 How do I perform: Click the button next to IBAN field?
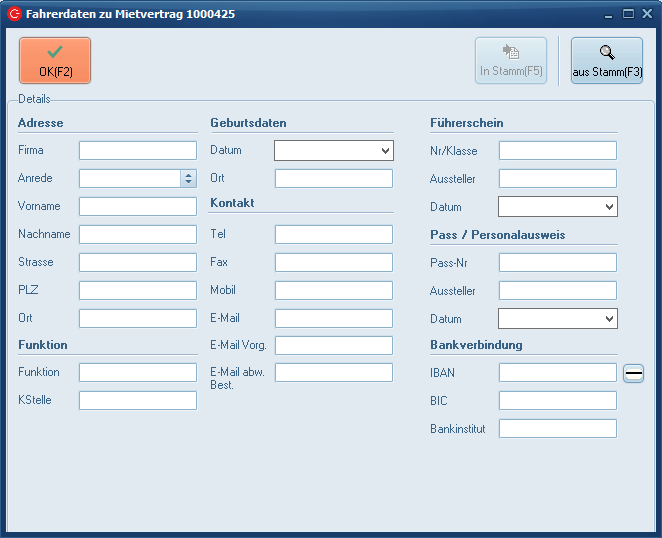pyautogui.click(x=634, y=373)
